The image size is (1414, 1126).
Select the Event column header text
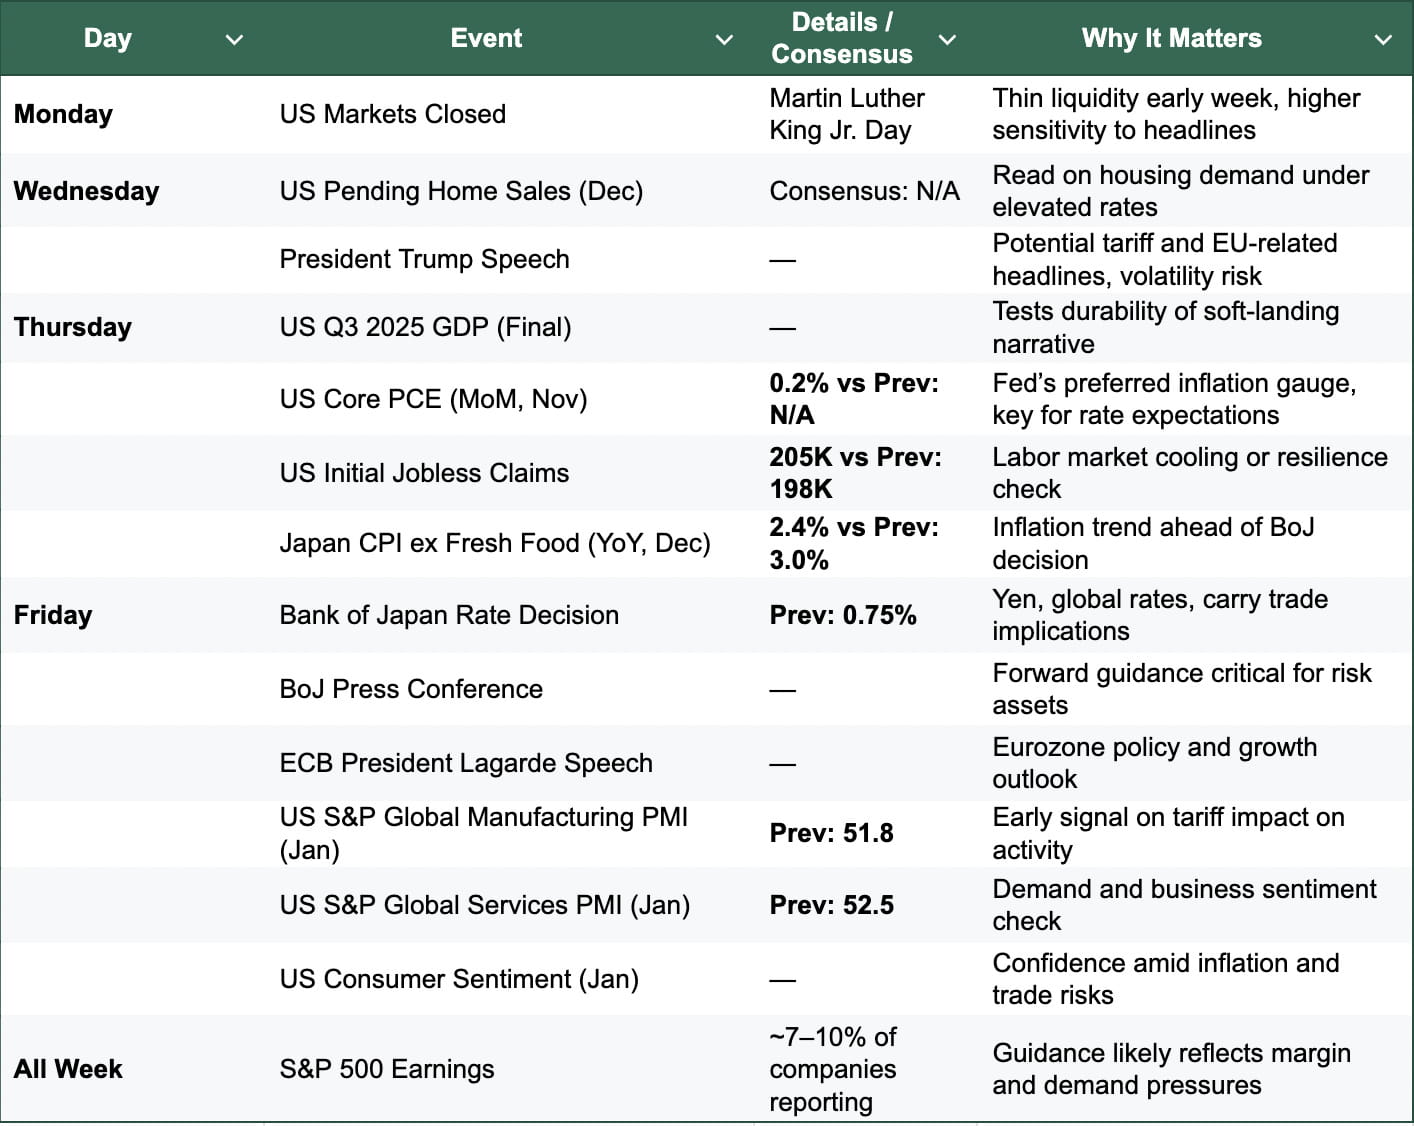pos(486,38)
